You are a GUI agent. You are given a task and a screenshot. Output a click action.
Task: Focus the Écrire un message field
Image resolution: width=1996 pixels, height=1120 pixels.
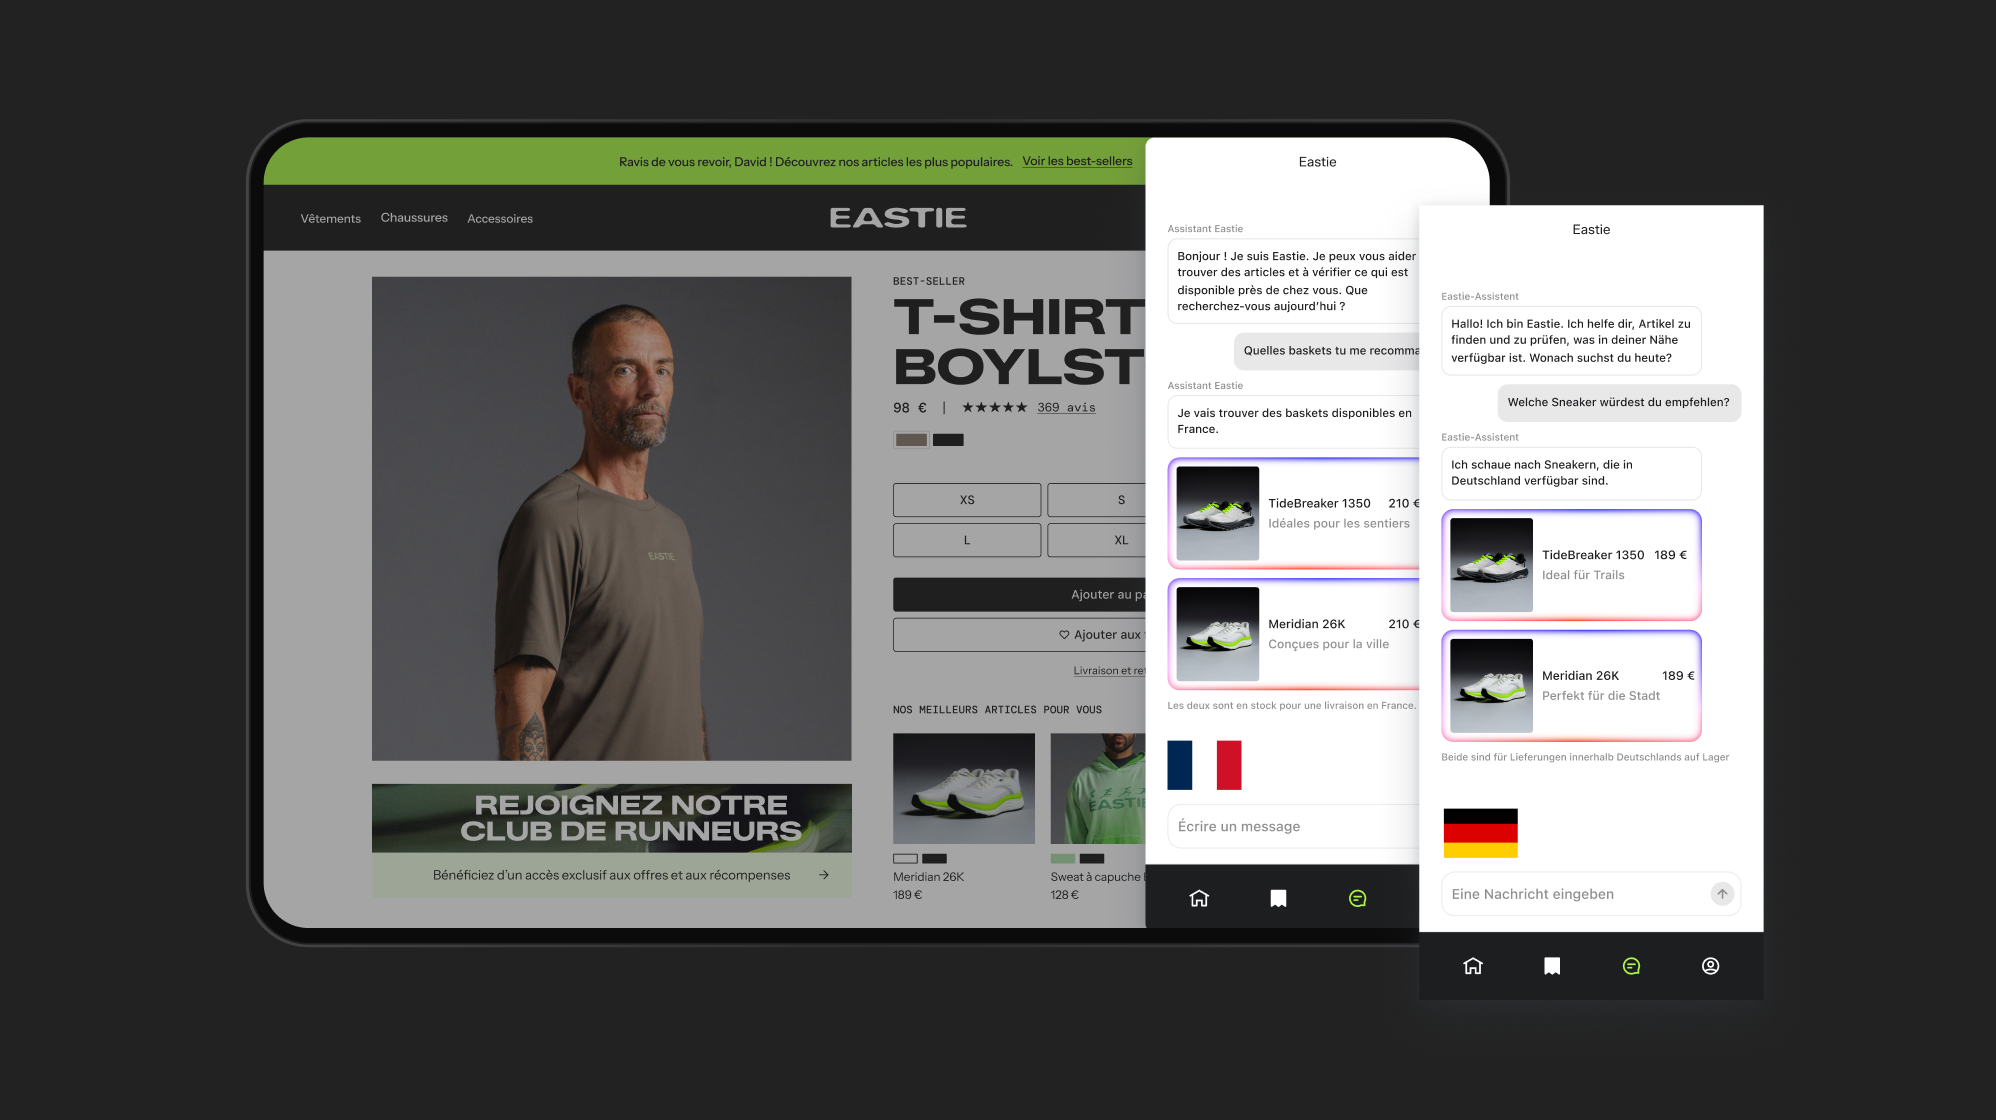coord(1294,826)
